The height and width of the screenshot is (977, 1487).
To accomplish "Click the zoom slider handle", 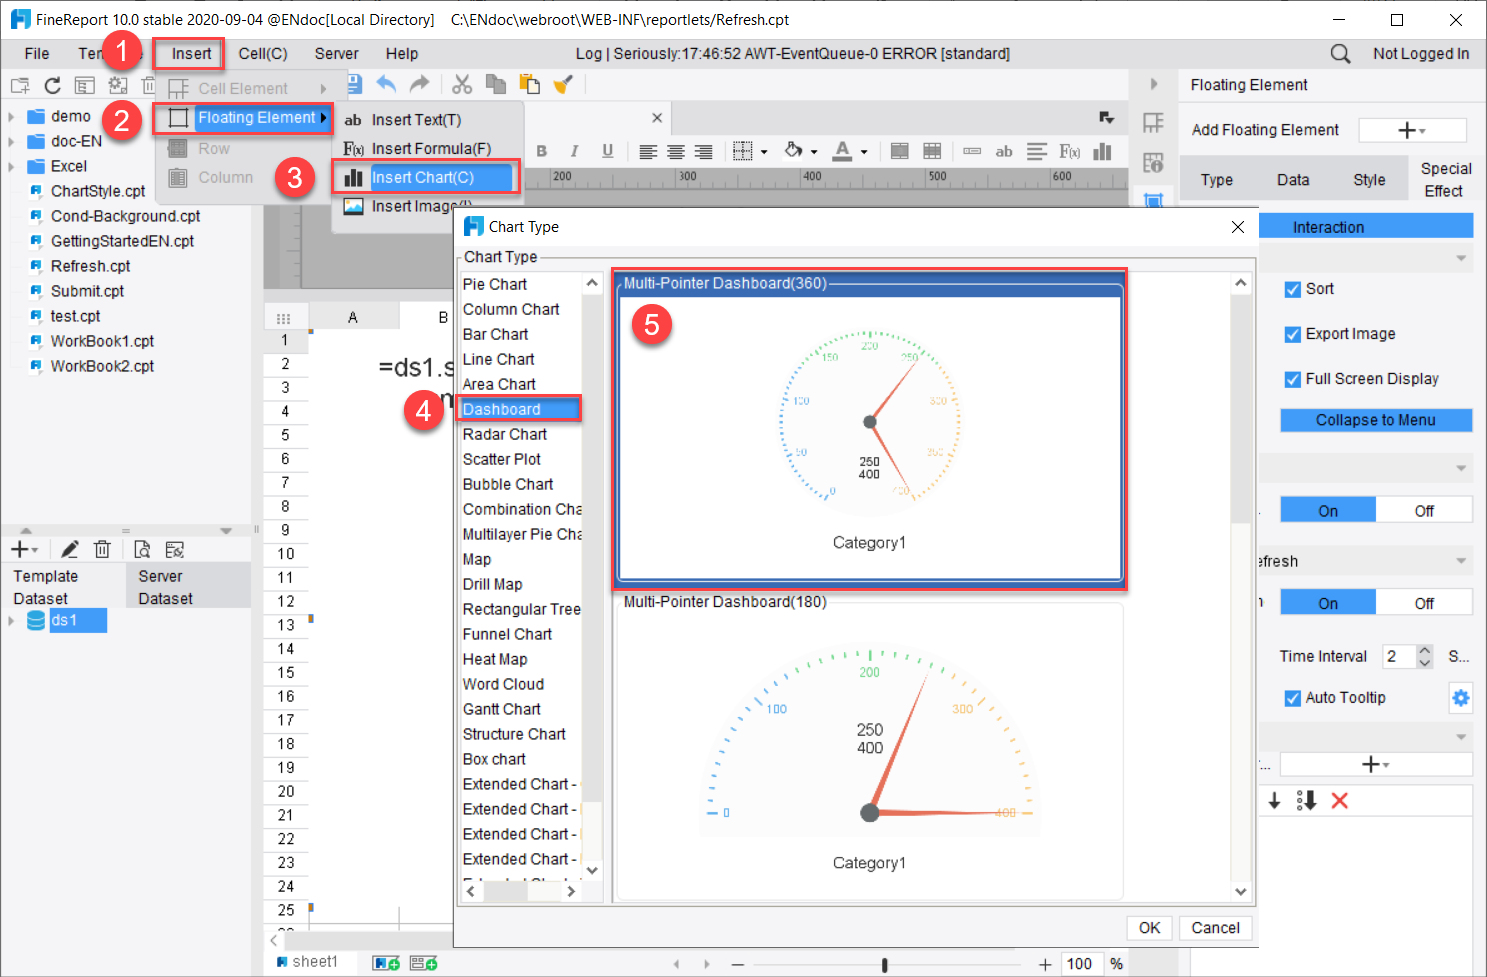I will coord(884,964).
